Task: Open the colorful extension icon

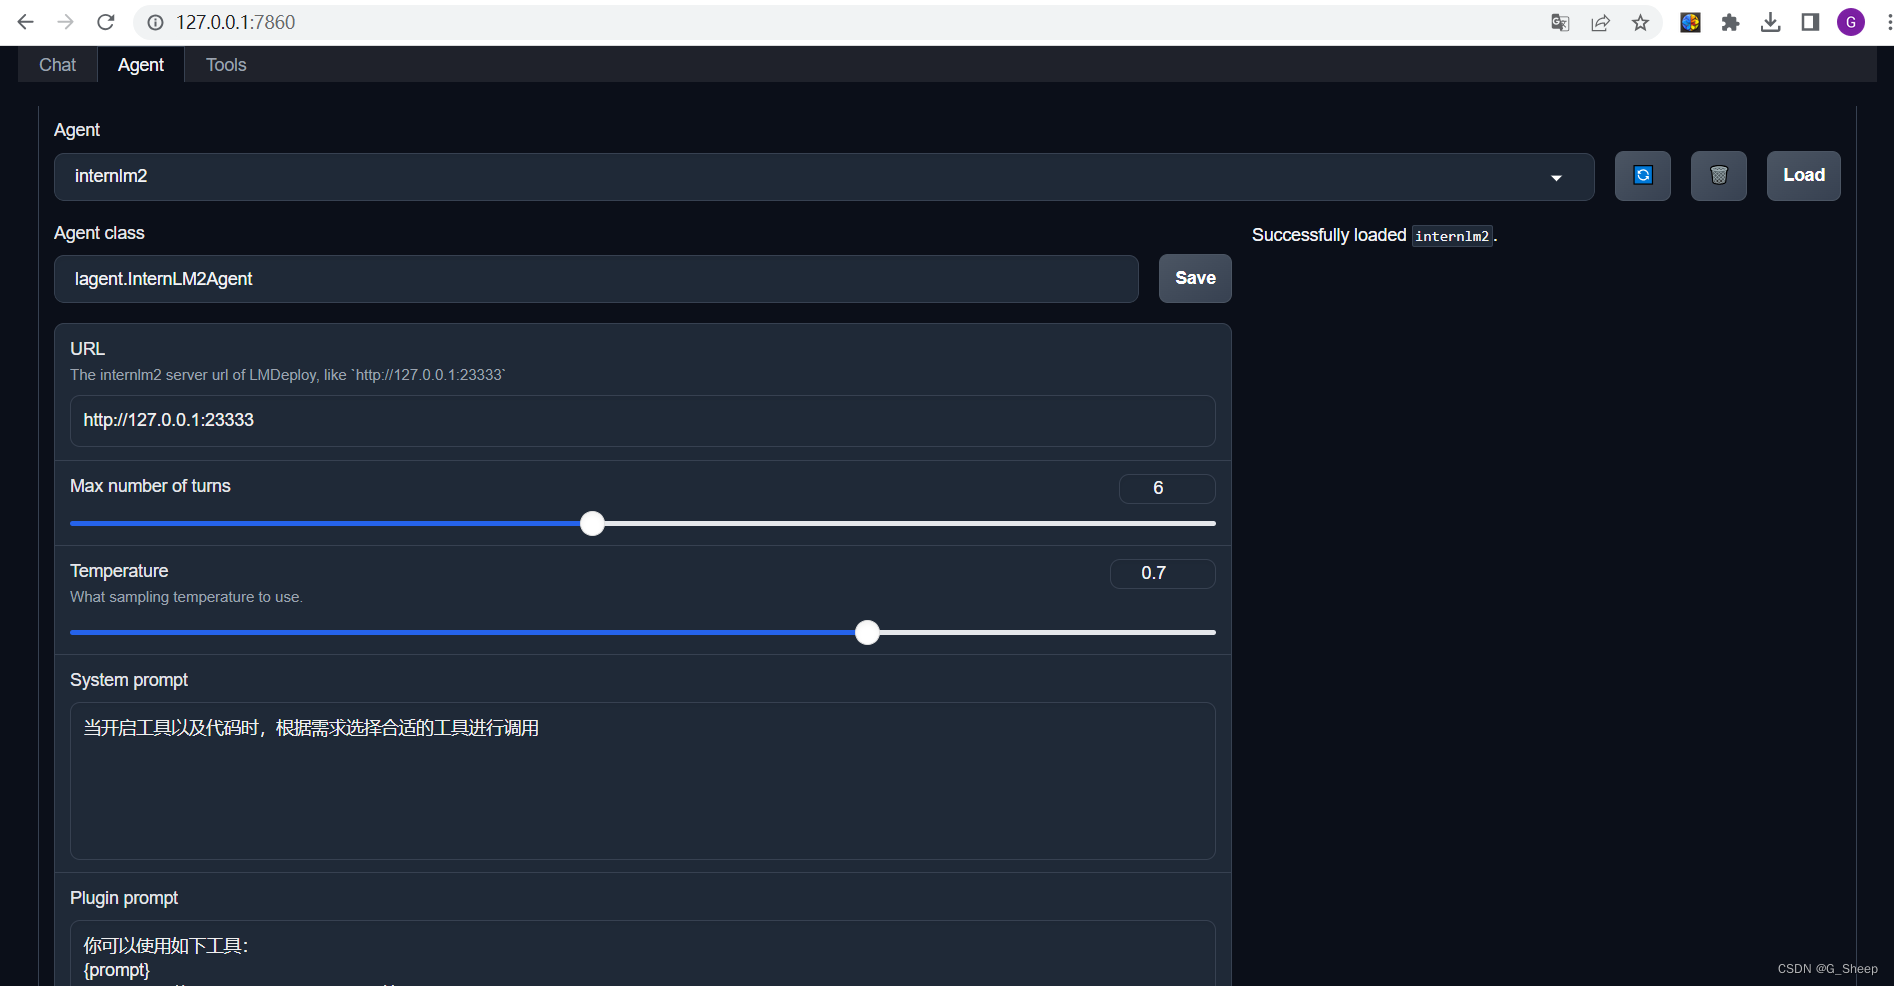Action: point(1690,22)
